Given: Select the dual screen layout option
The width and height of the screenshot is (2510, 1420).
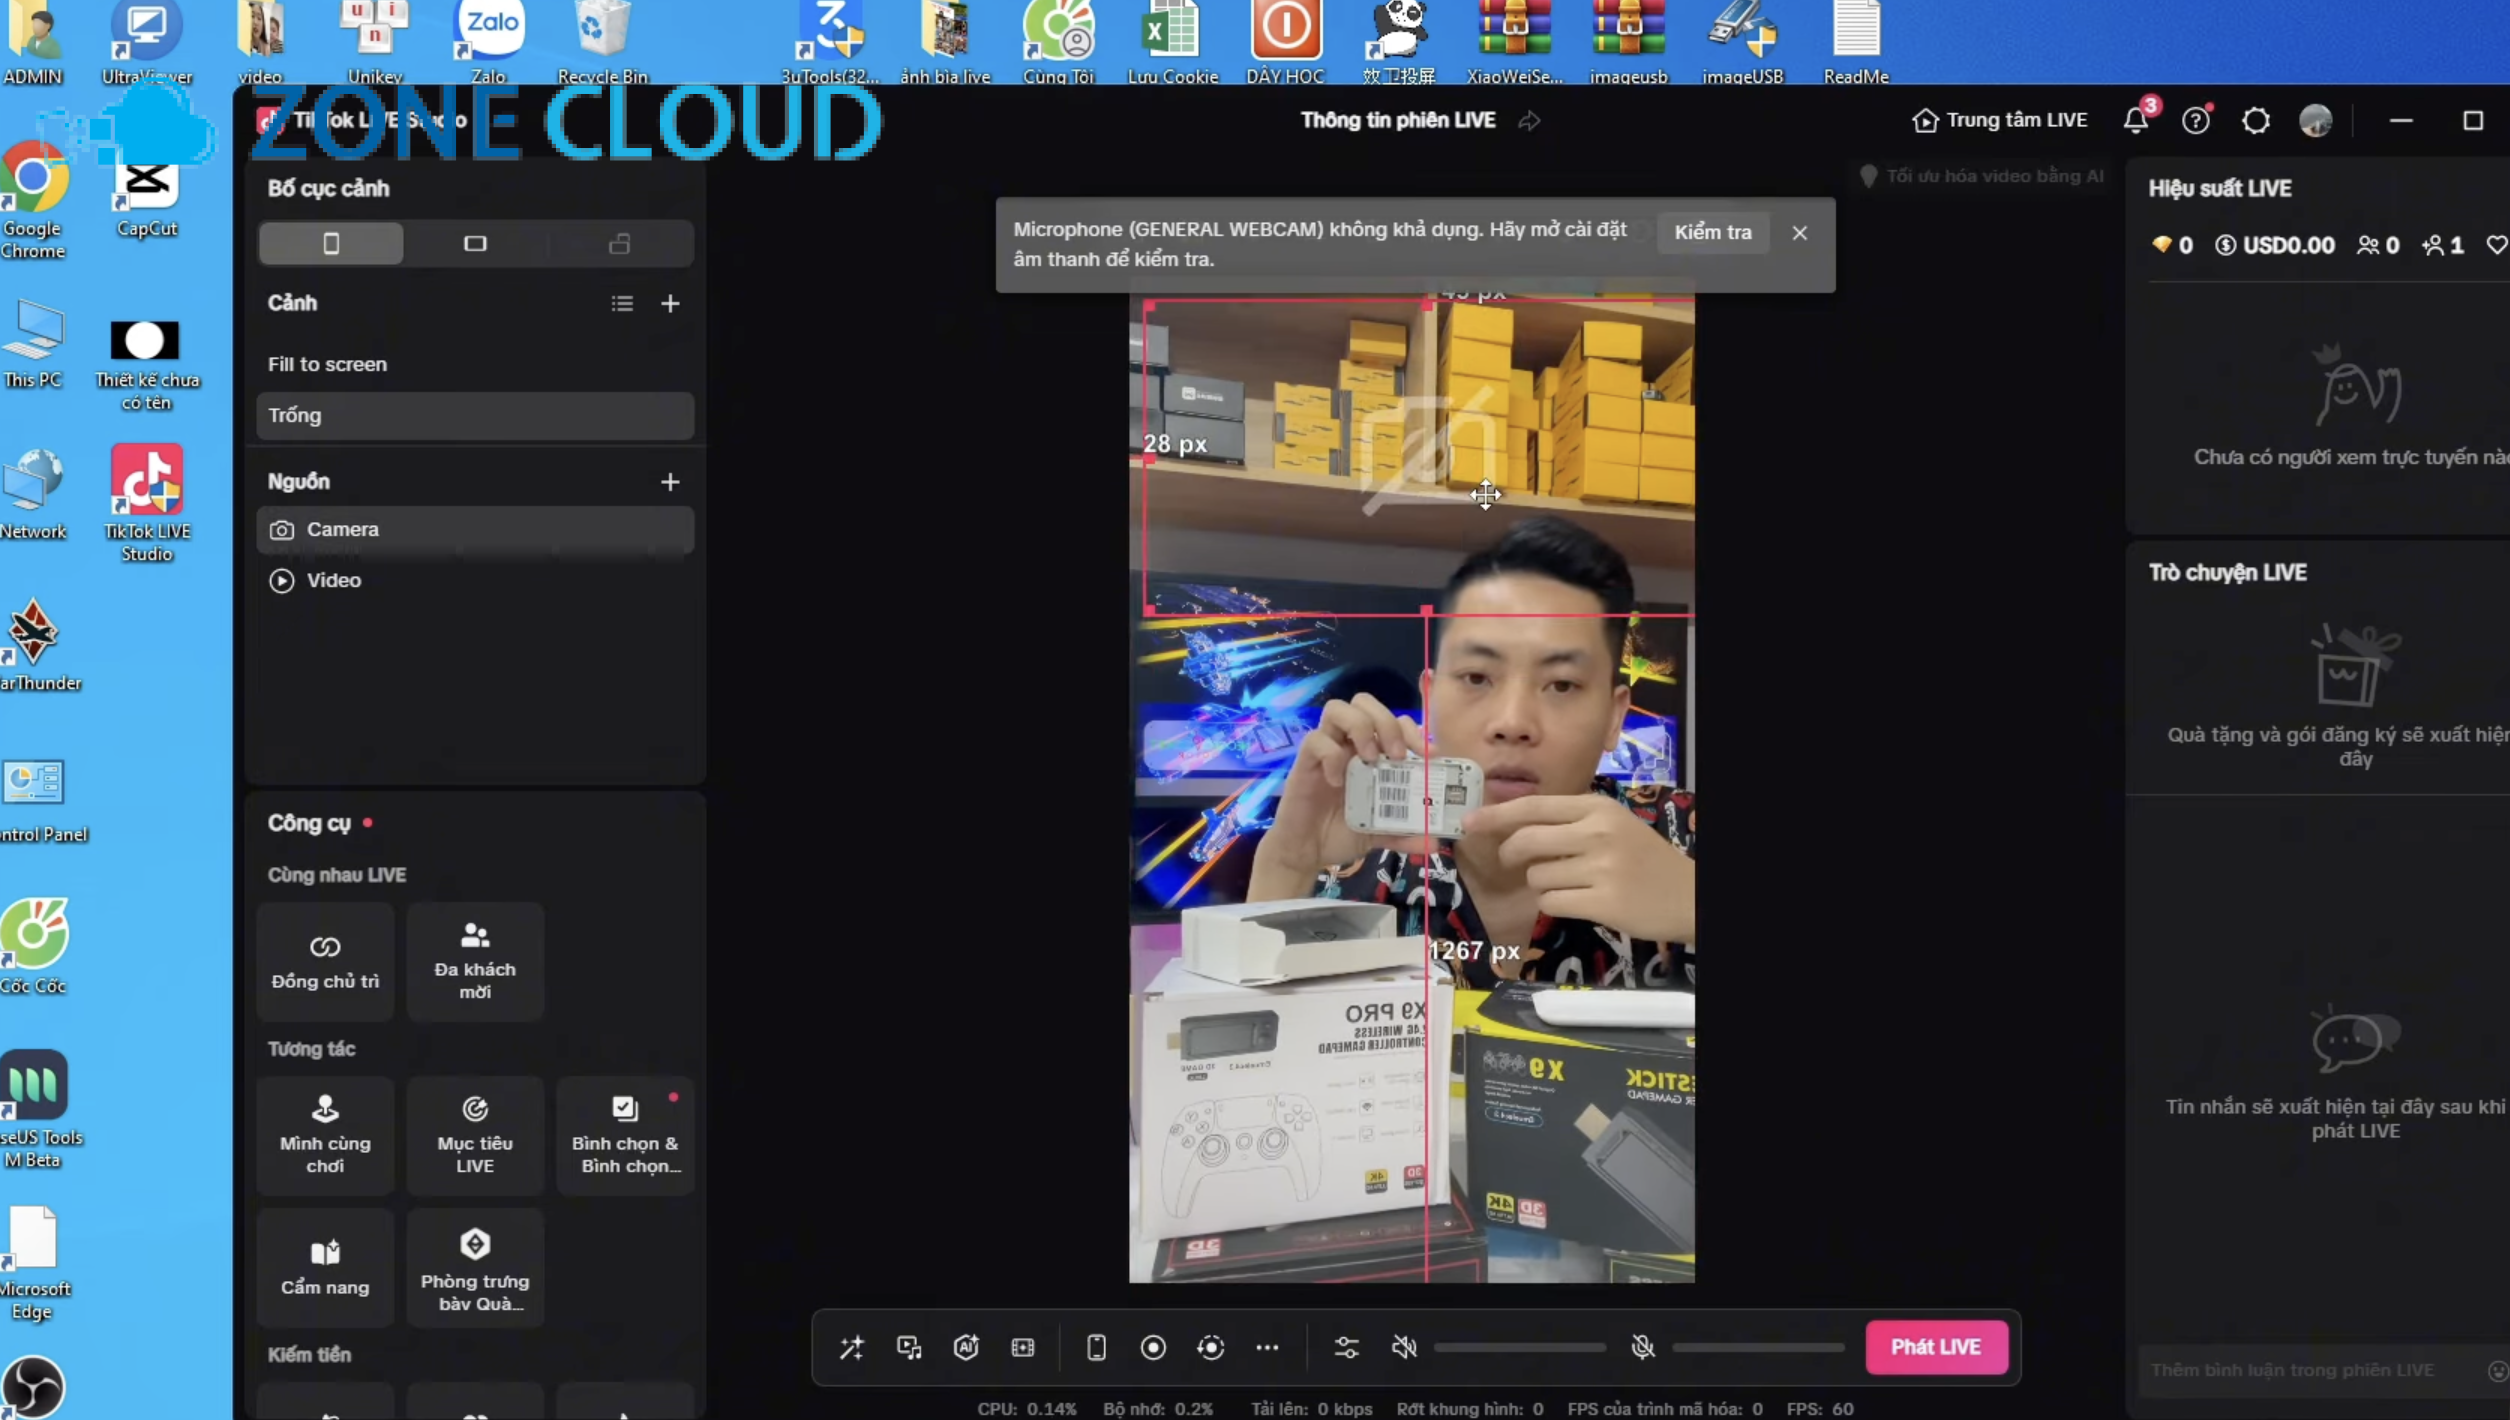Looking at the screenshot, I should click(620, 243).
